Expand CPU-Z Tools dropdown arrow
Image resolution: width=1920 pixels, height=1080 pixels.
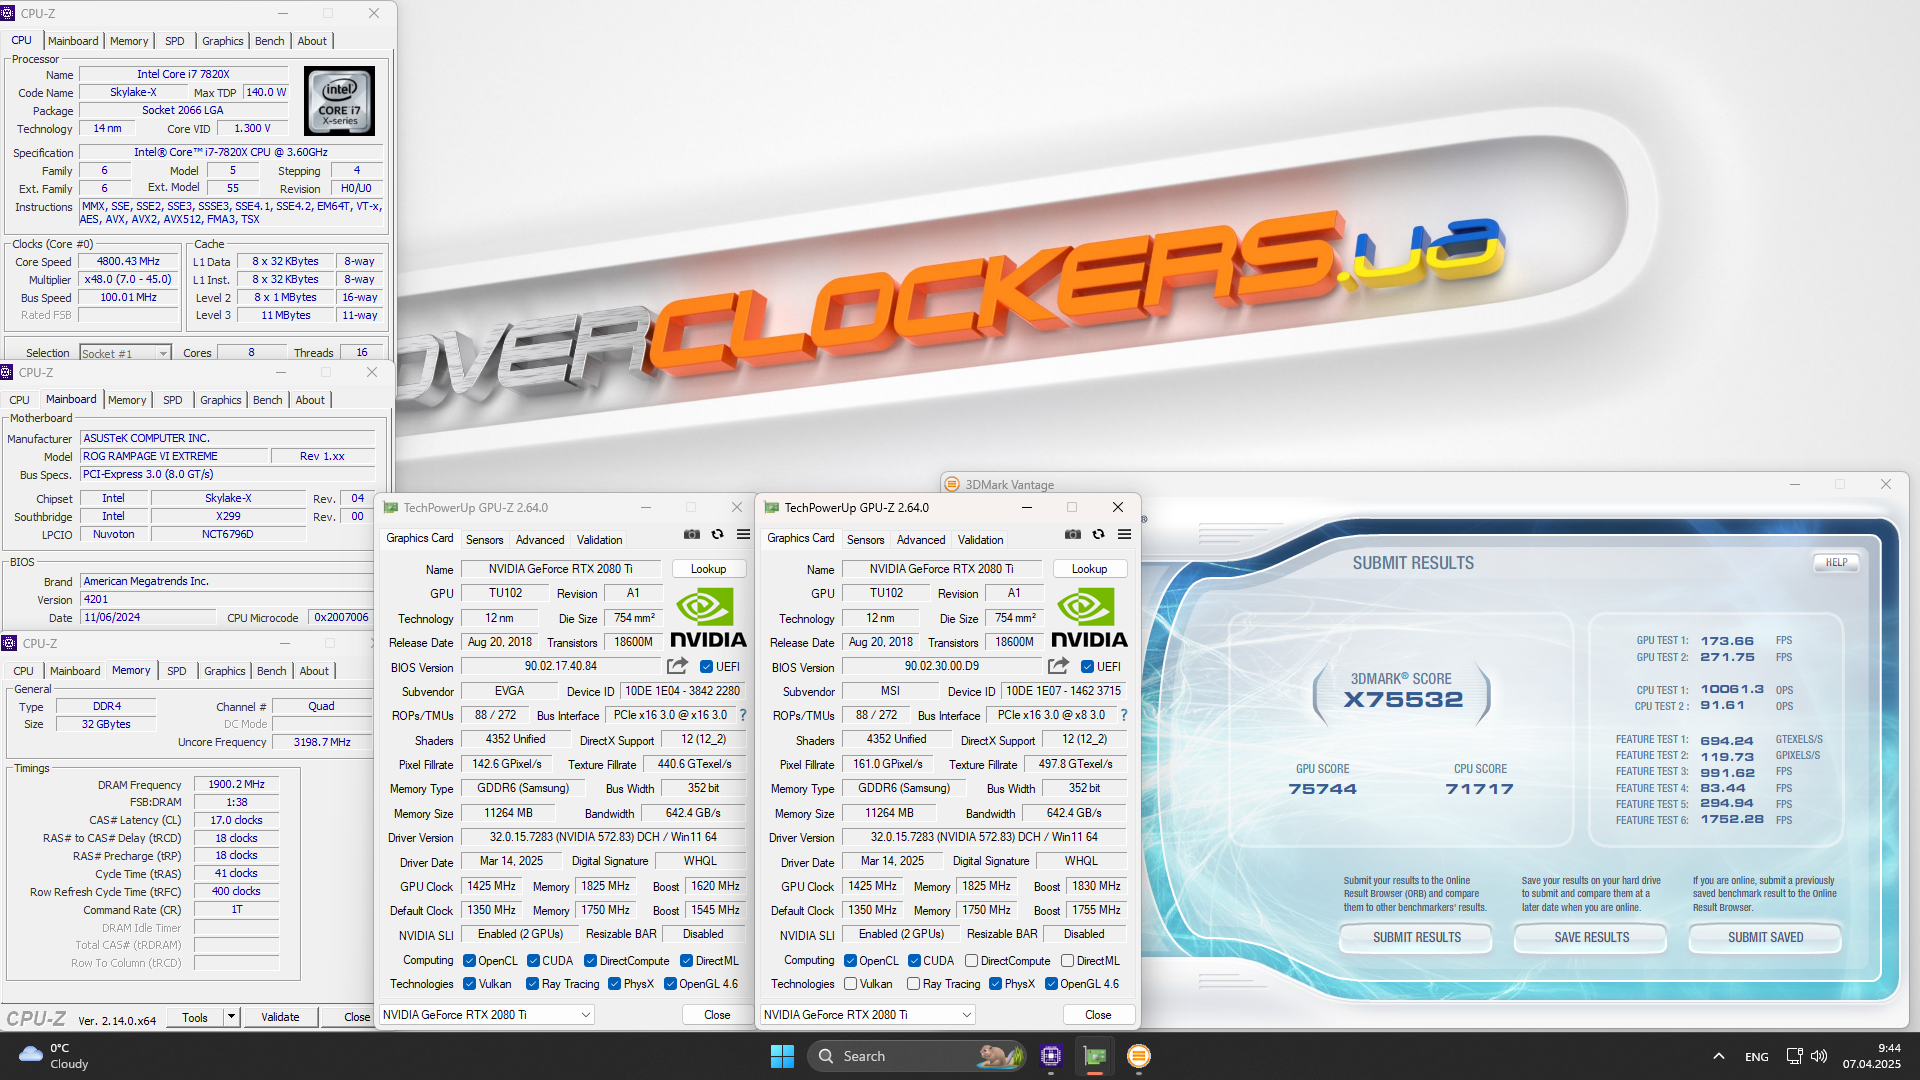(231, 1017)
